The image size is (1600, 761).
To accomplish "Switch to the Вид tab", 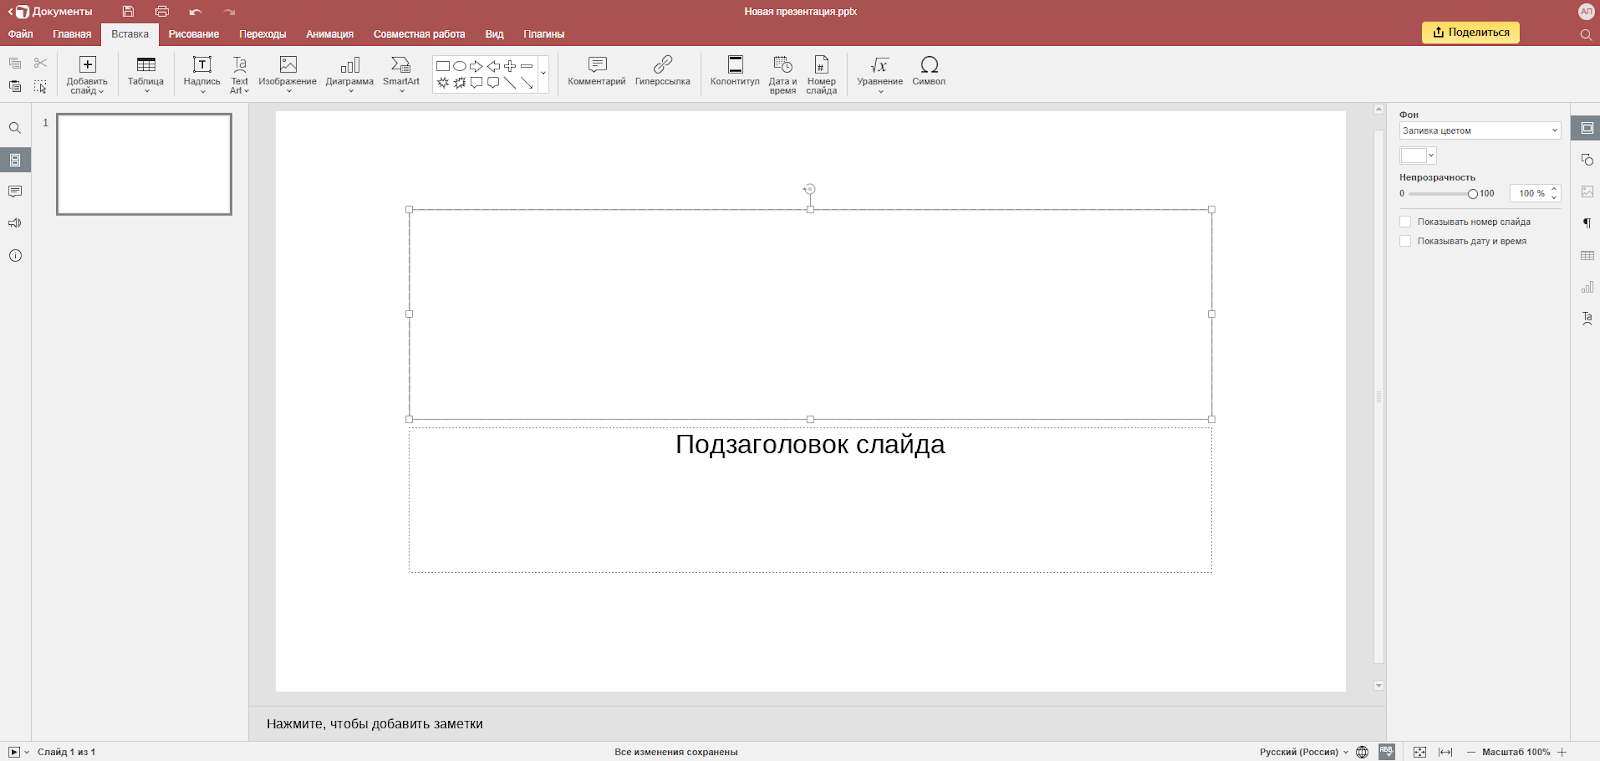I will pyautogui.click(x=494, y=34).
